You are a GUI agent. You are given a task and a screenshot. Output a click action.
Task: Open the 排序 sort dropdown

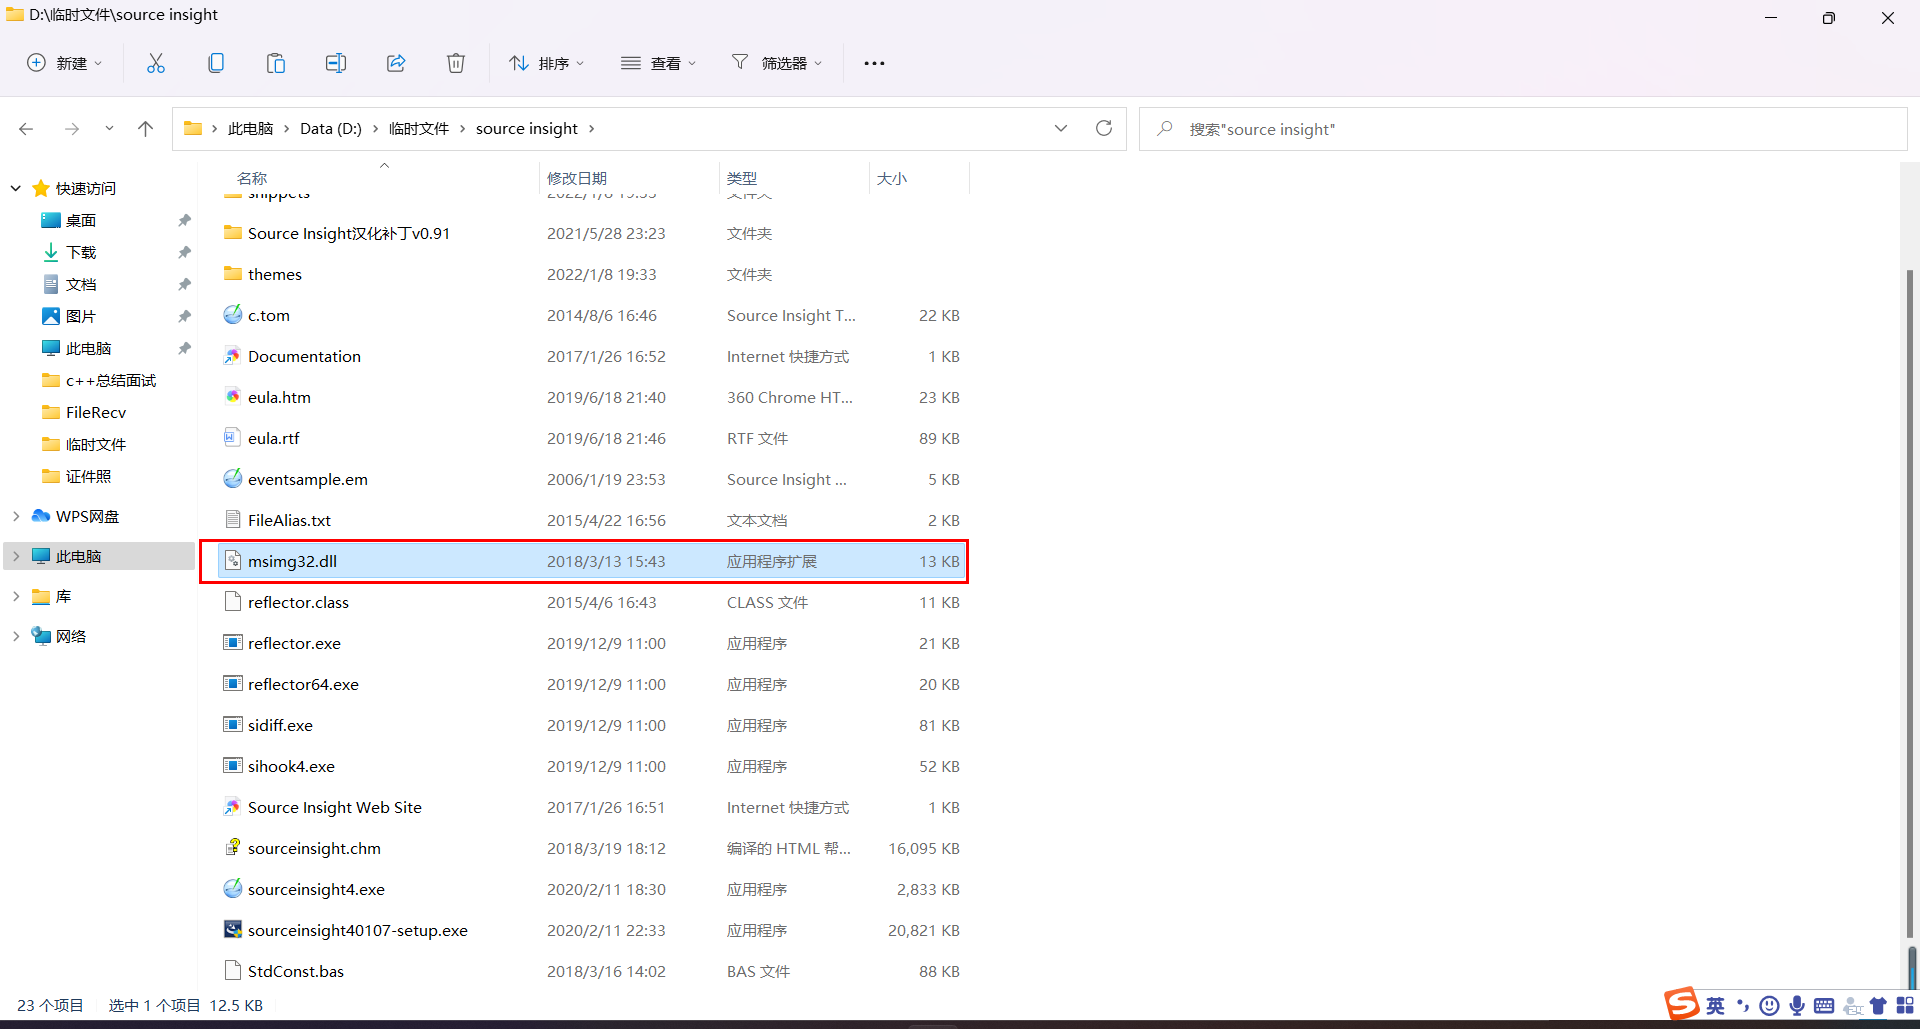pyautogui.click(x=546, y=62)
